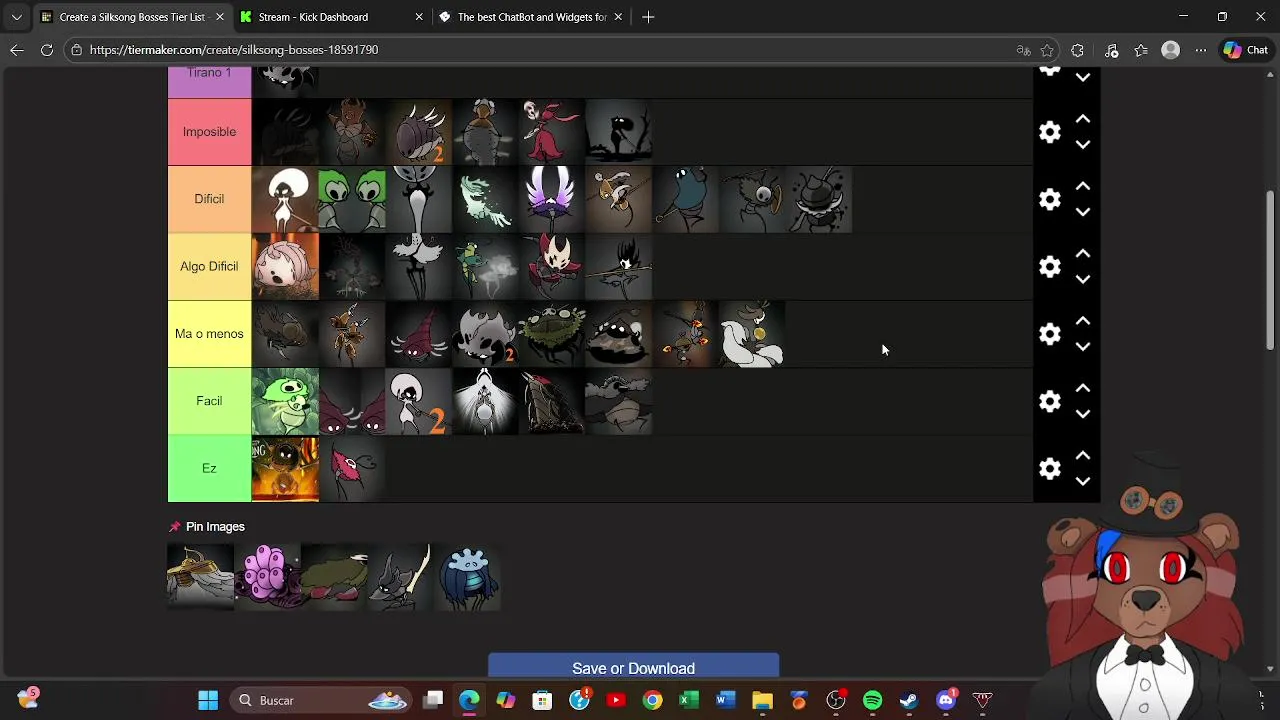Screen dimensions: 1280x720
Task: Close the Silksong Tier List tab
Action: point(219,17)
